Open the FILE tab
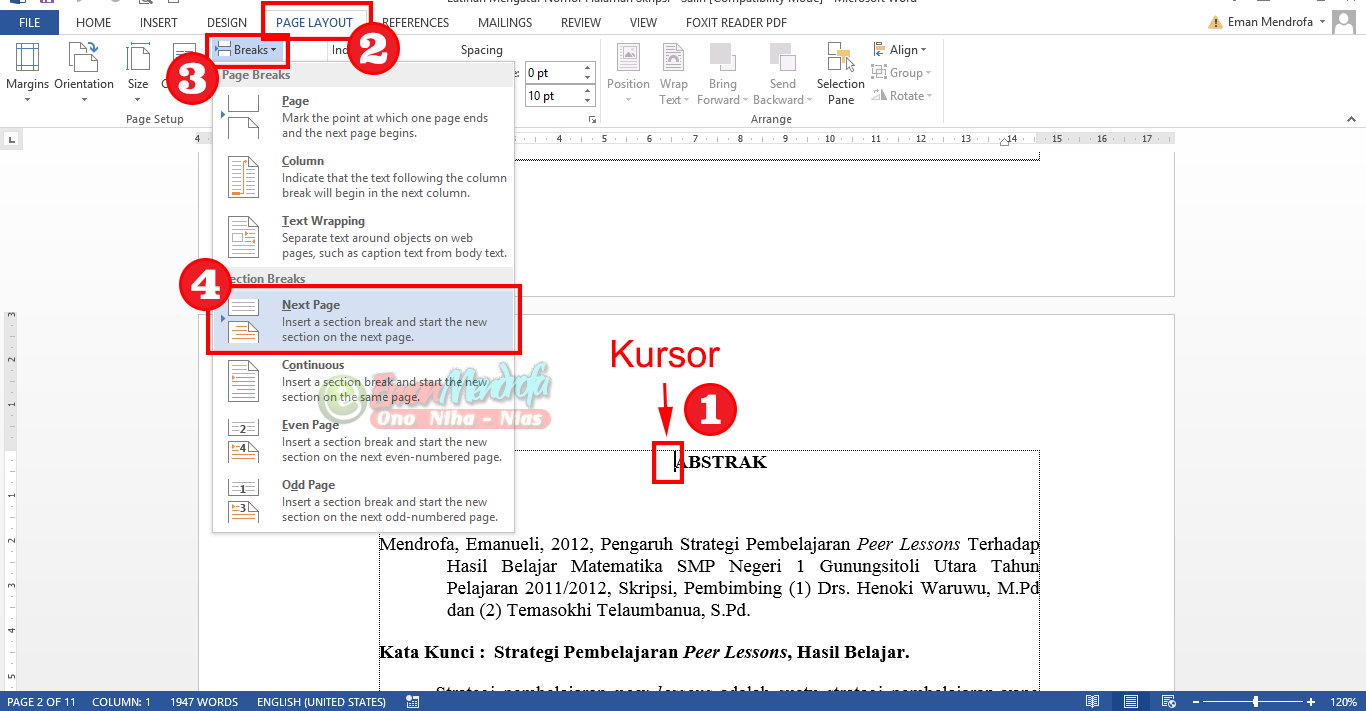 [x=30, y=22]
